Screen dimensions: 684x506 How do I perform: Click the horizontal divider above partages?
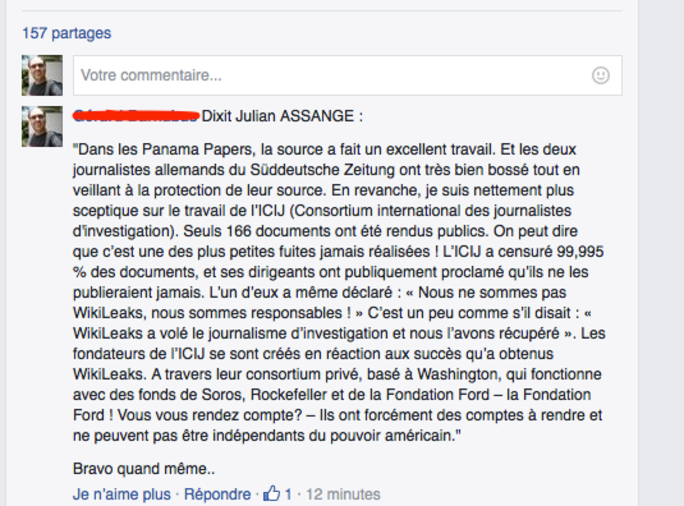(322, 10)
